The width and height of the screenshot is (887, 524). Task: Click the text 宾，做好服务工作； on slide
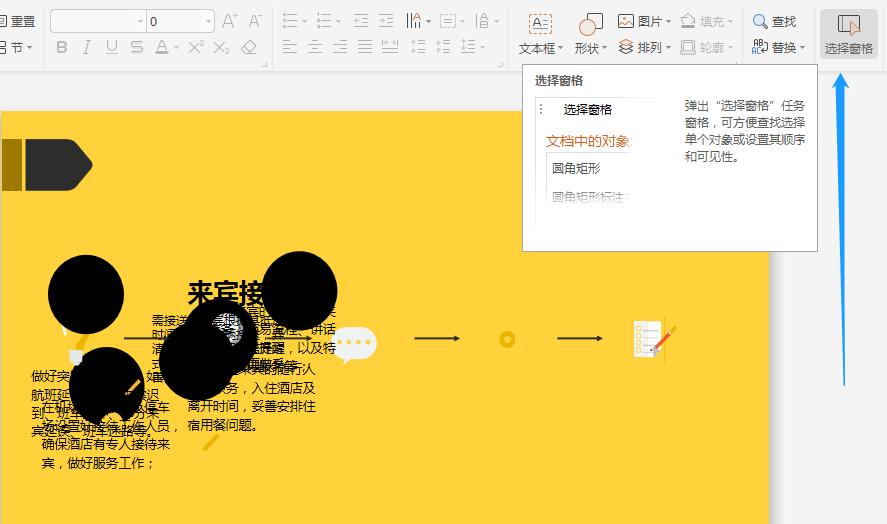[x=98, y=463]
